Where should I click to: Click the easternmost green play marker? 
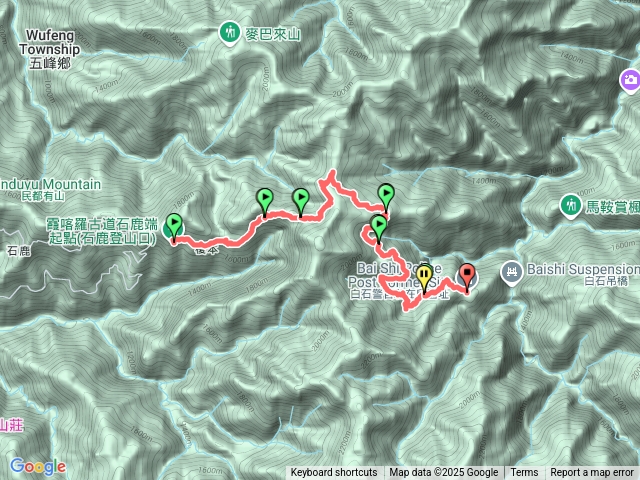pos(386,194)
